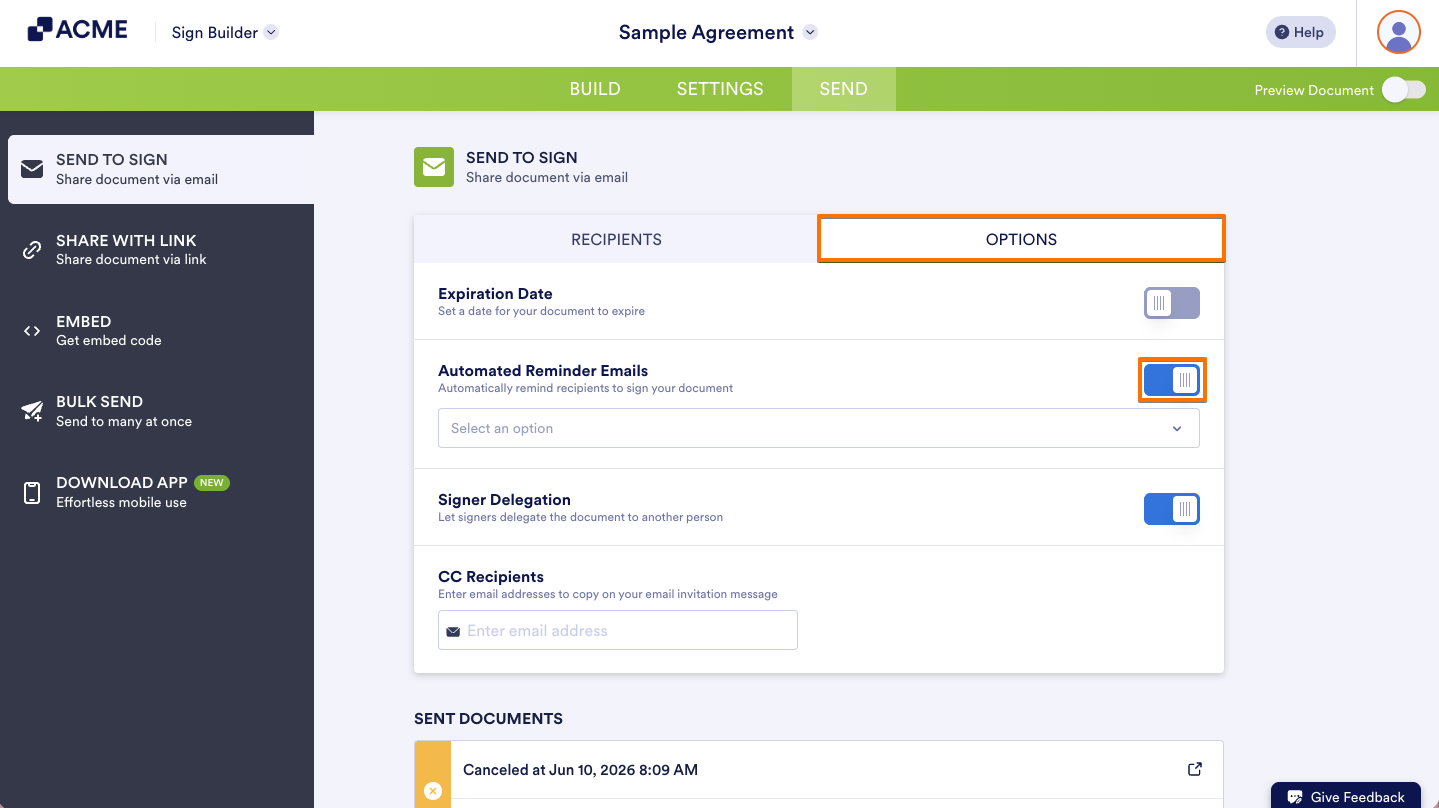Viewport: 1439px width, 808px height.
Task: Switch to the SETTINGS tab
Action: coord(720,89)
